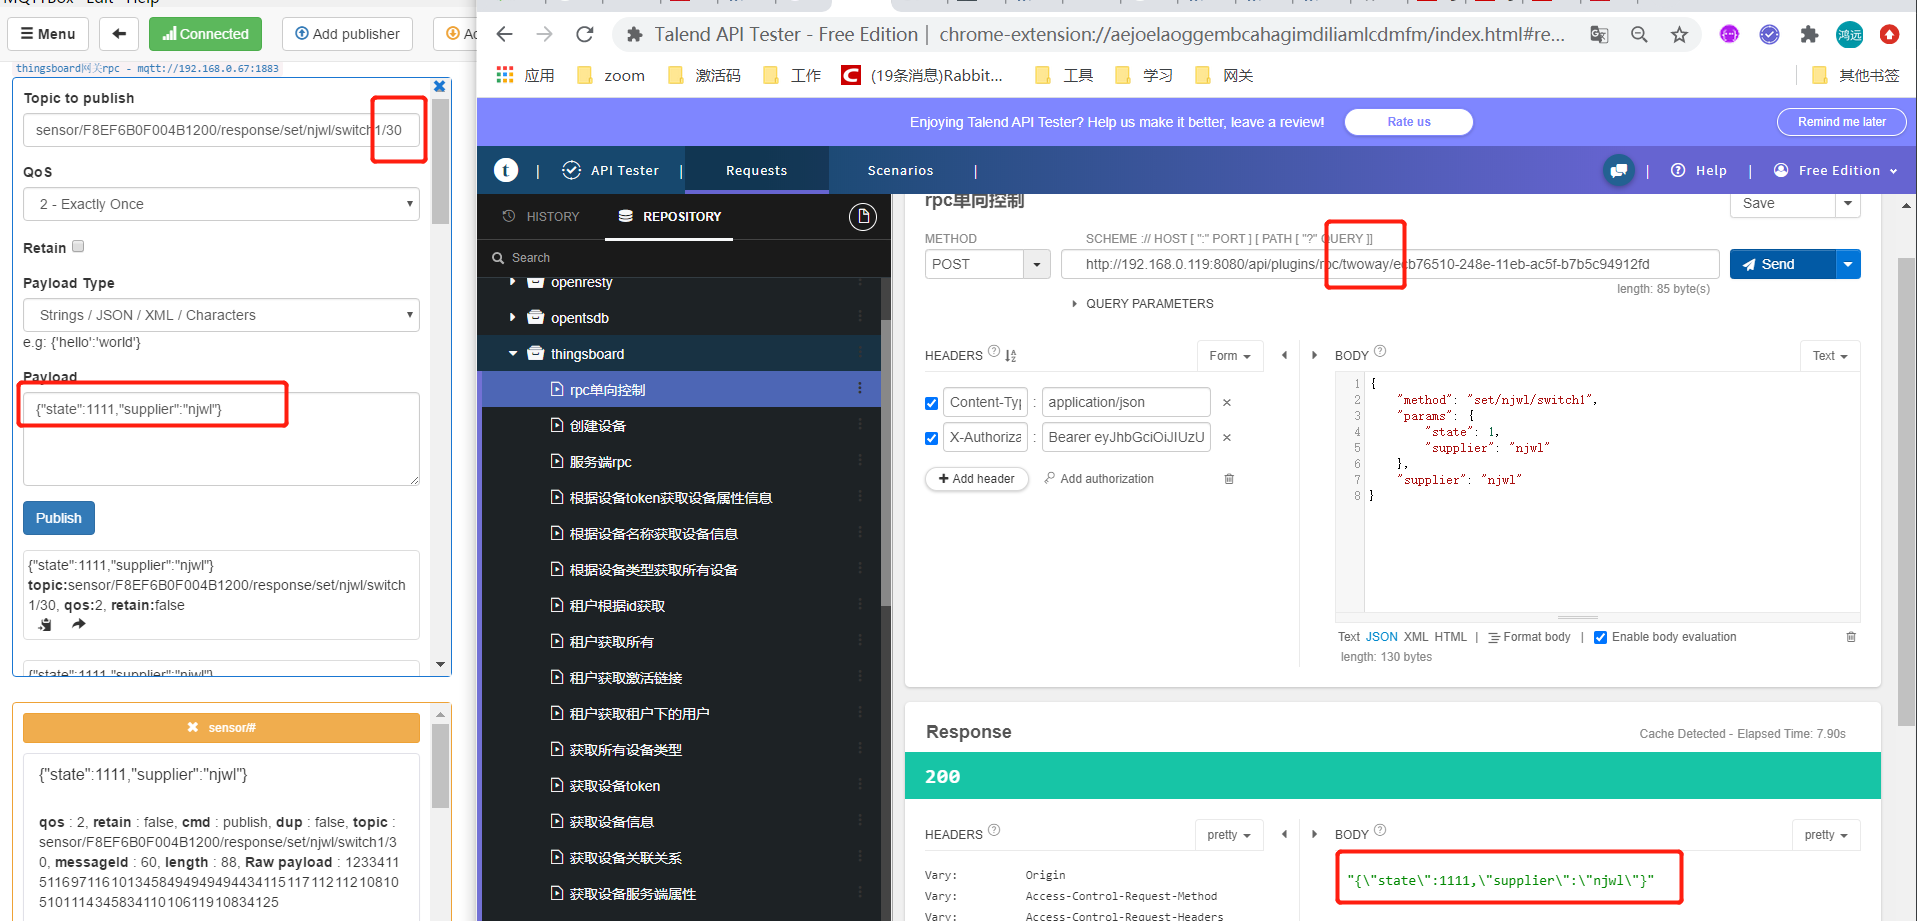Switch to the HISTORY tab
The image size is (1917, 921).
tap(551, 216)
